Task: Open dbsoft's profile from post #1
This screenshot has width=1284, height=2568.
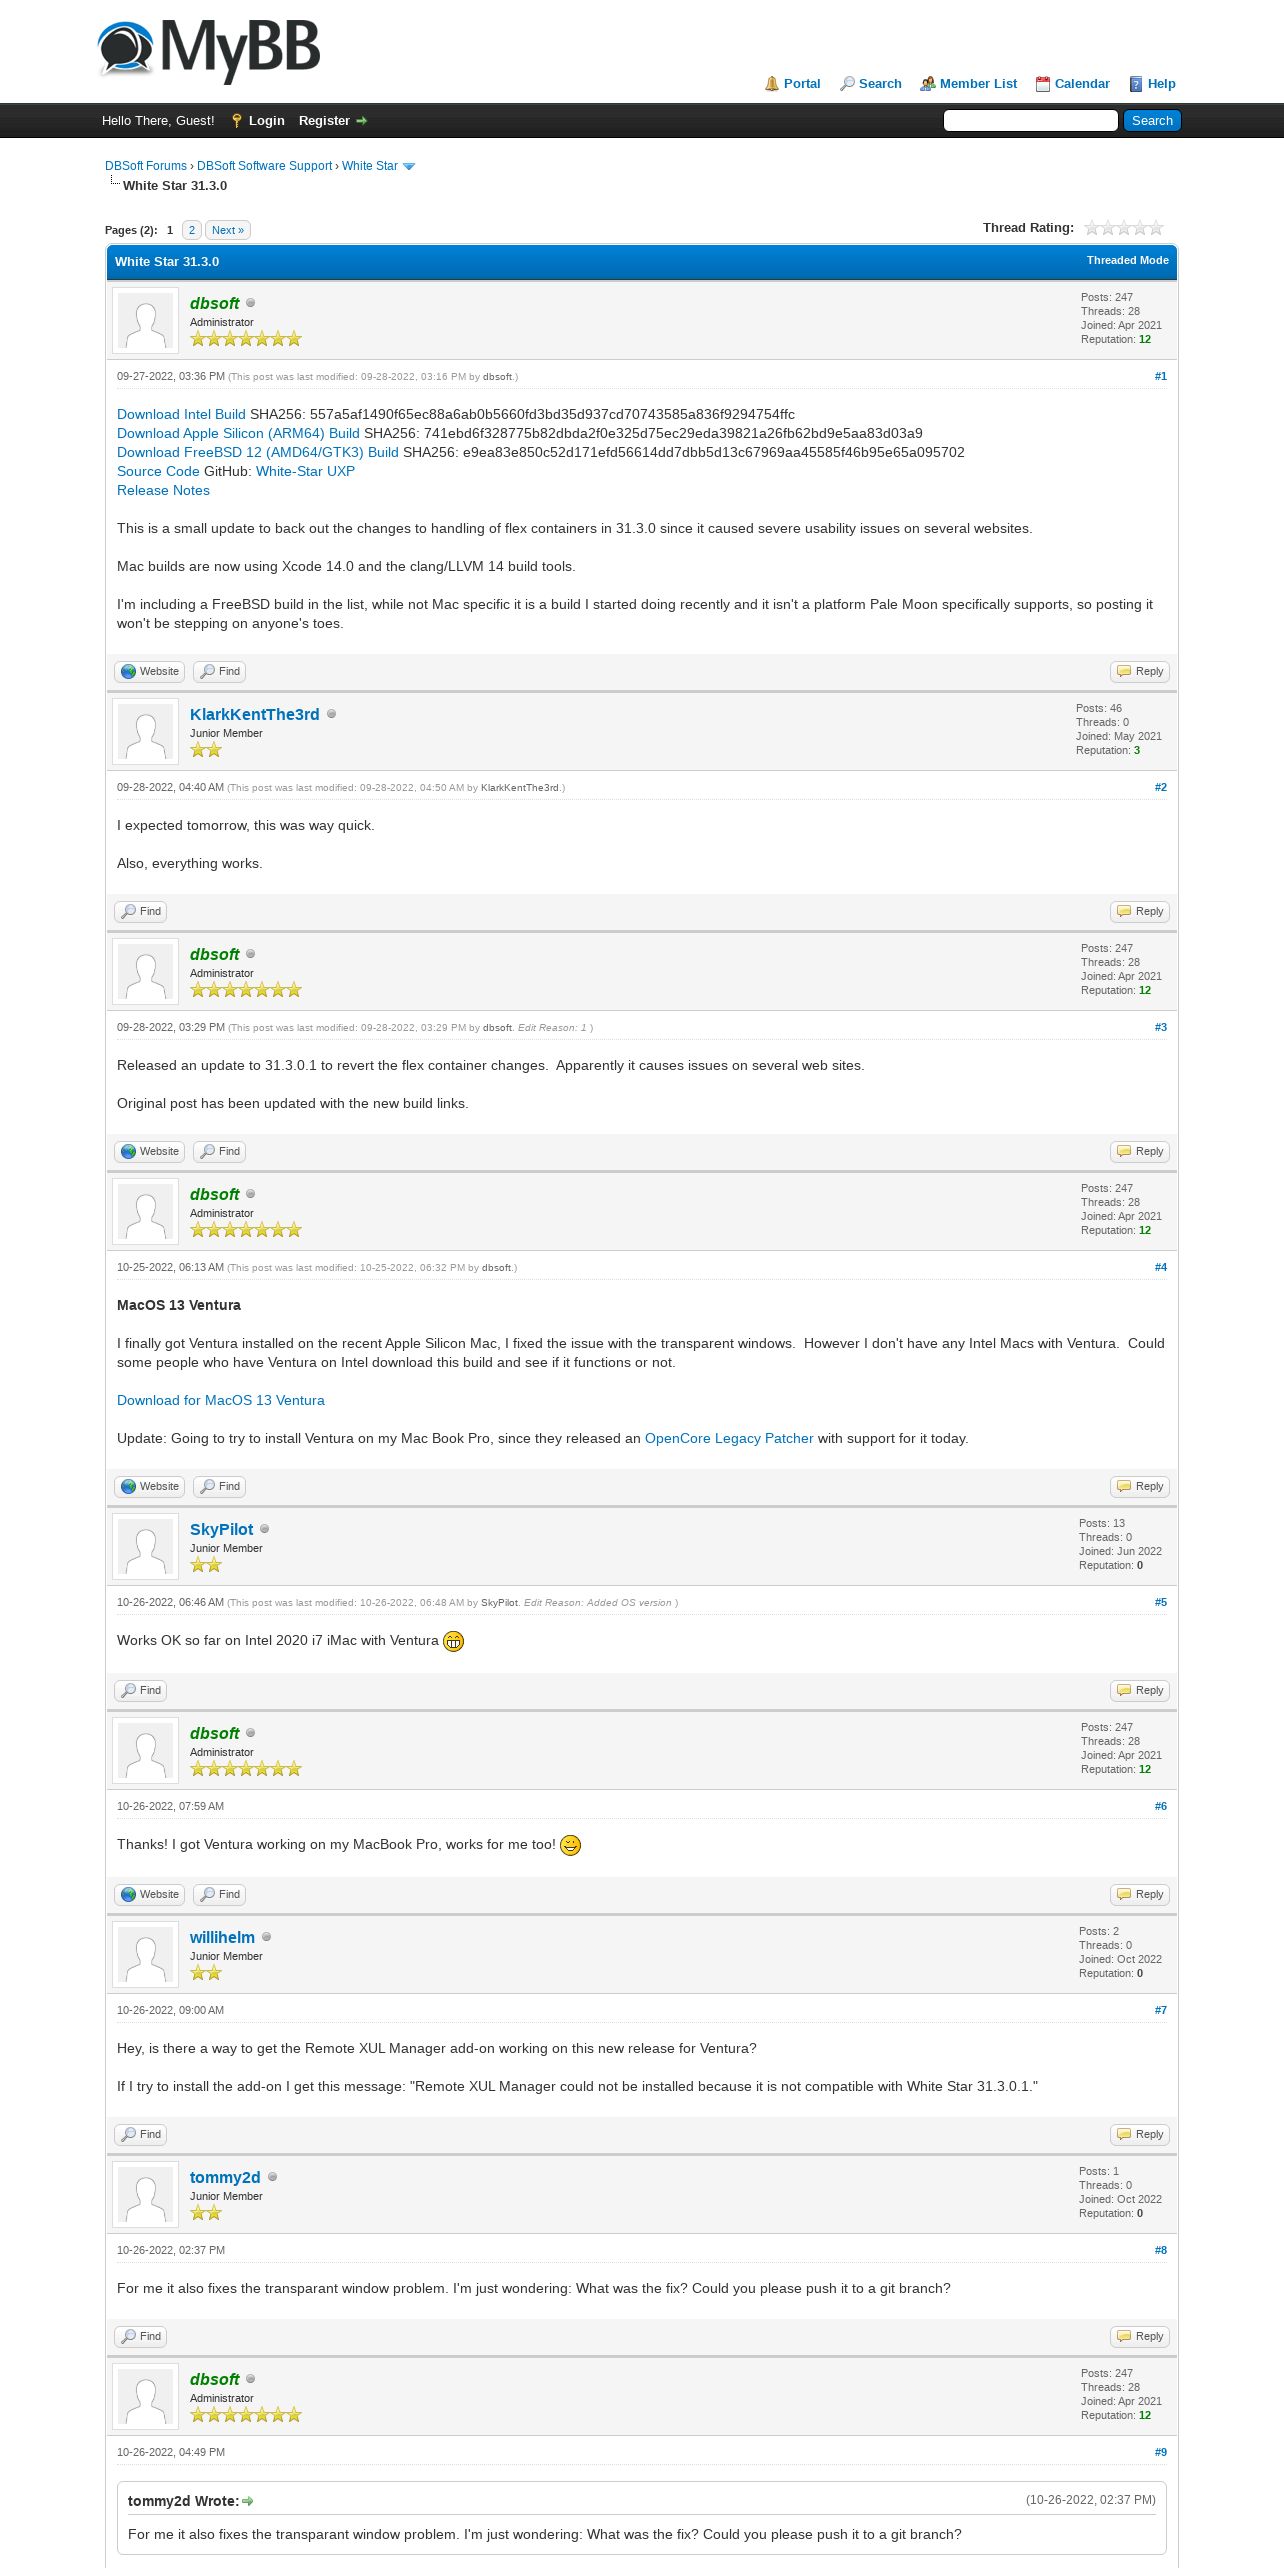Action: (x=215, y=303)
